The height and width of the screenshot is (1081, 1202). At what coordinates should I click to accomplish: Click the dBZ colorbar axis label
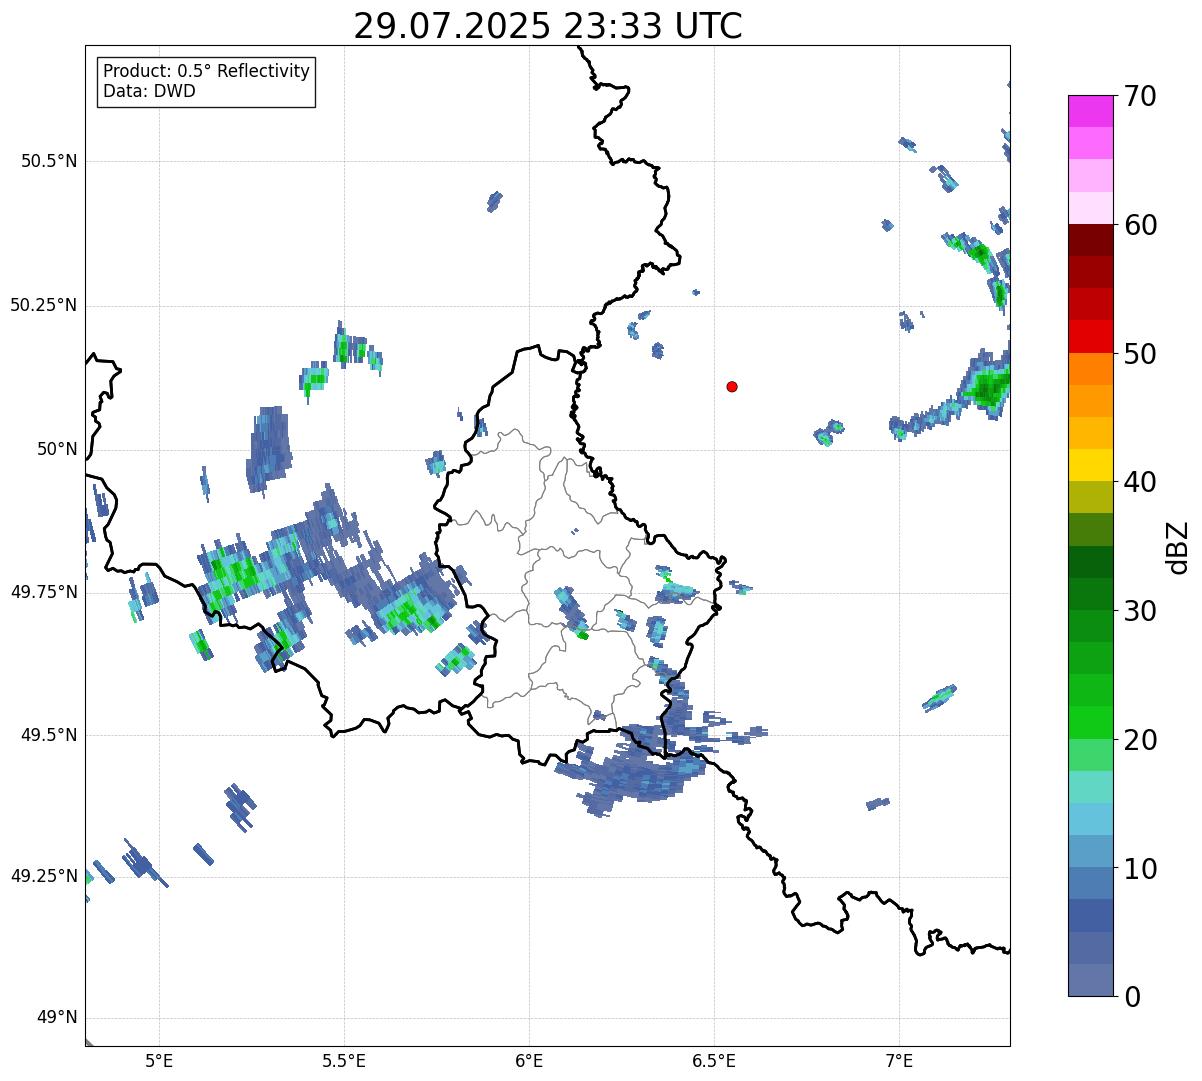(x=1179, y=546)
